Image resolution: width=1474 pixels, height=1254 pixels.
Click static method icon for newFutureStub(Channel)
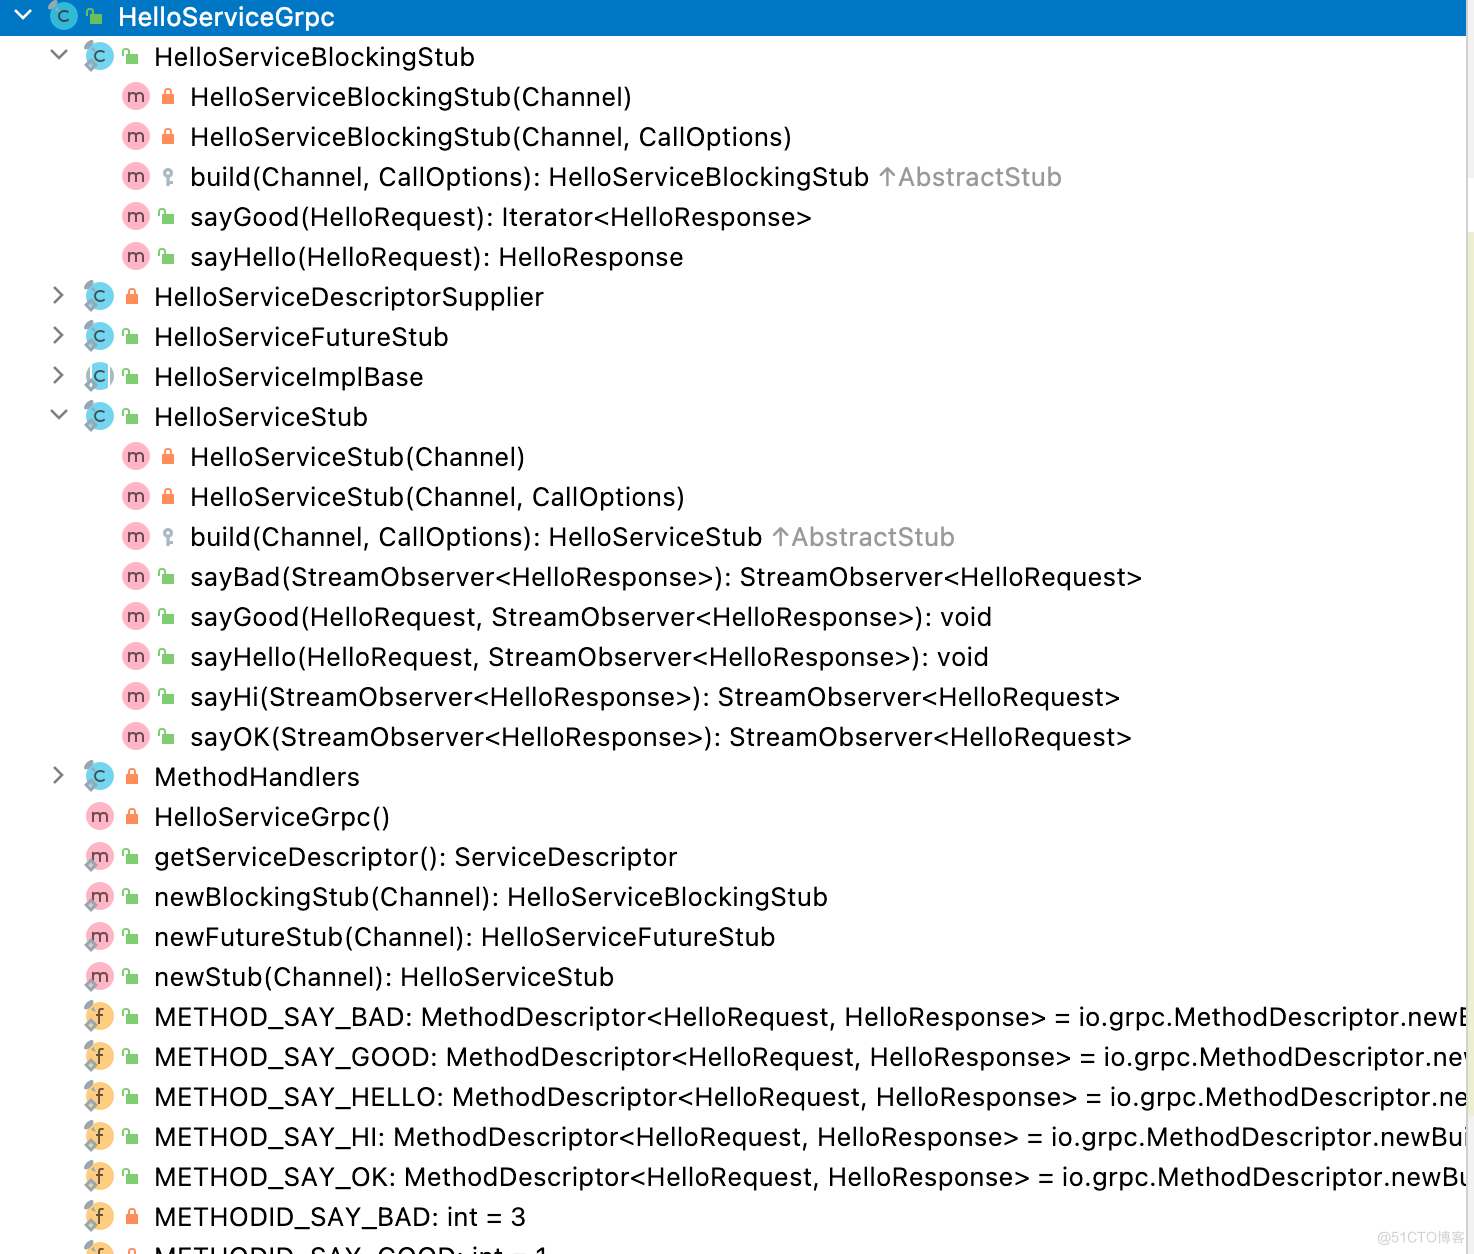coord(99,936)
